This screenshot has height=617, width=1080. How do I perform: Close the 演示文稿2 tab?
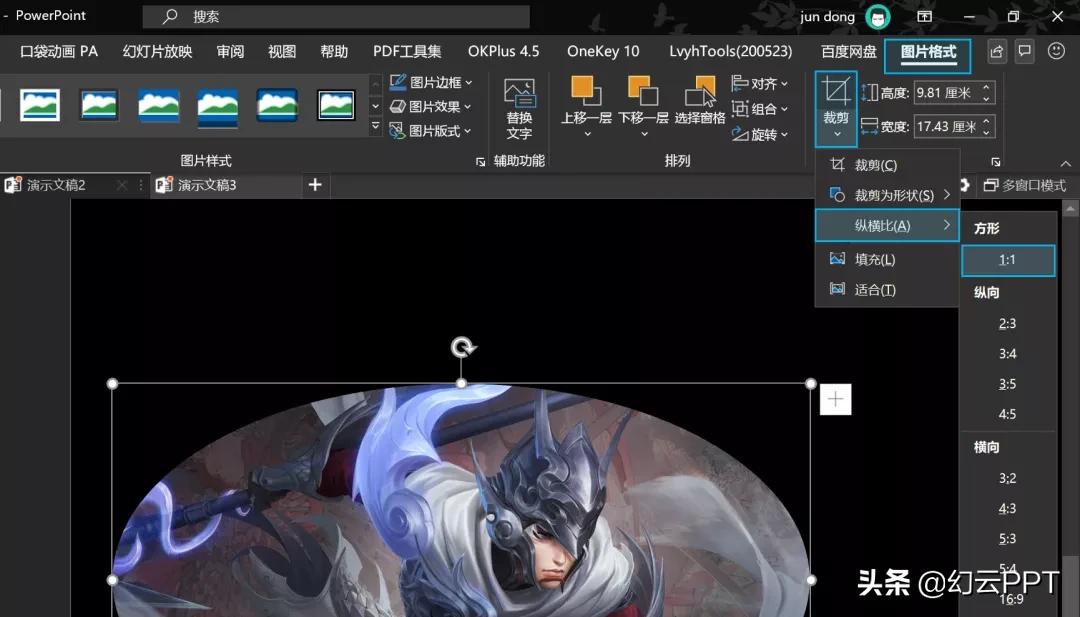point(122,185)
